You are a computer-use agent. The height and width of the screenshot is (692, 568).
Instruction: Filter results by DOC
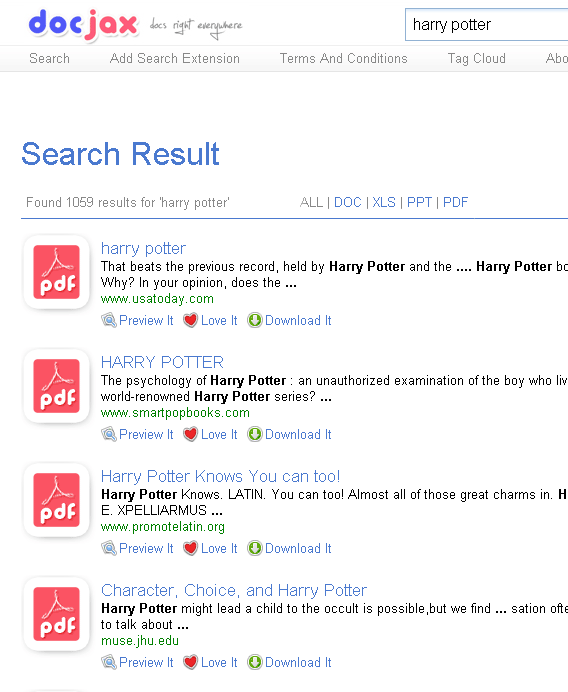(348, 202)
